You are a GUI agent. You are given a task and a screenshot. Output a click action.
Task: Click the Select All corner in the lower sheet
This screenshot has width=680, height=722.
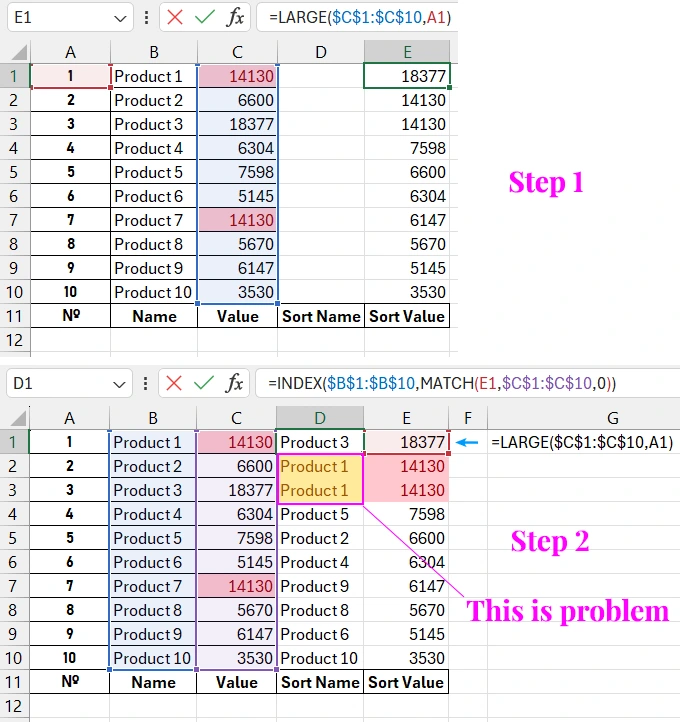tap(15, 418)
